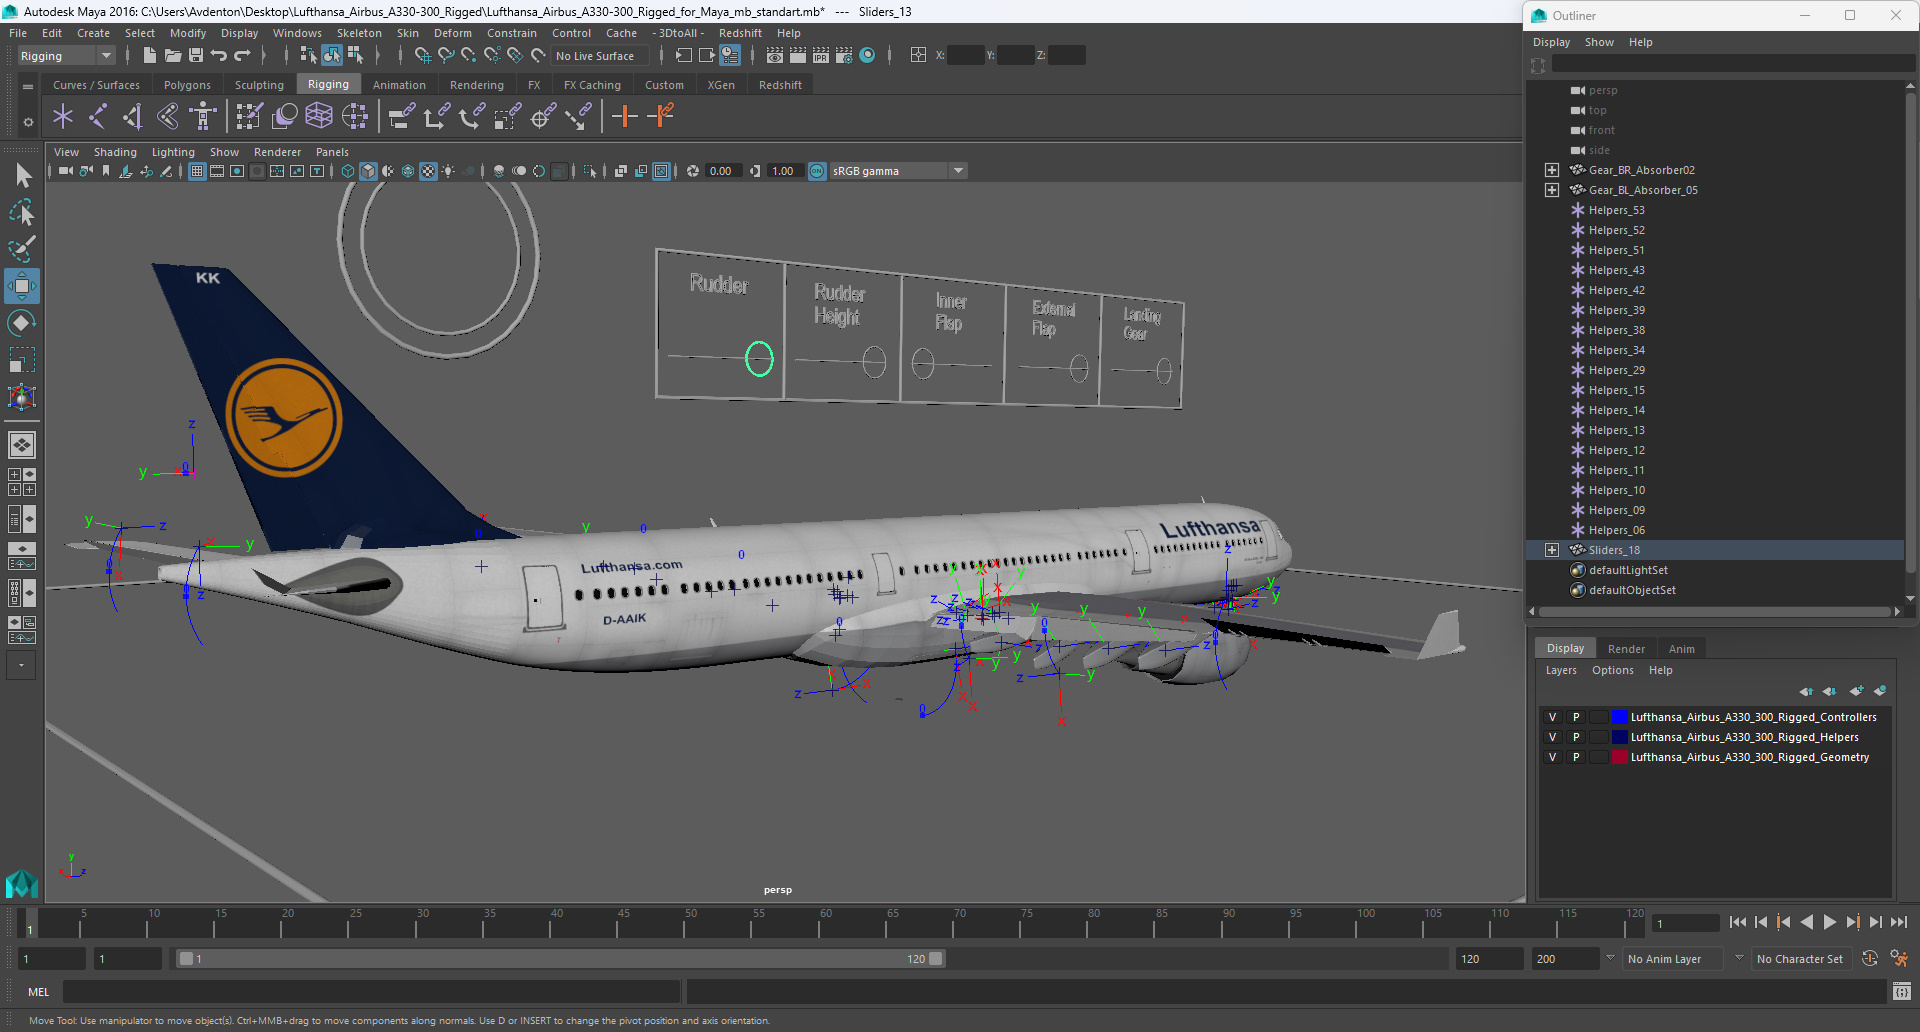Expand the Gear_BL_Absorber_05 node
This screenshot has width=1920, height=1032.
[x=1552, y=190]
